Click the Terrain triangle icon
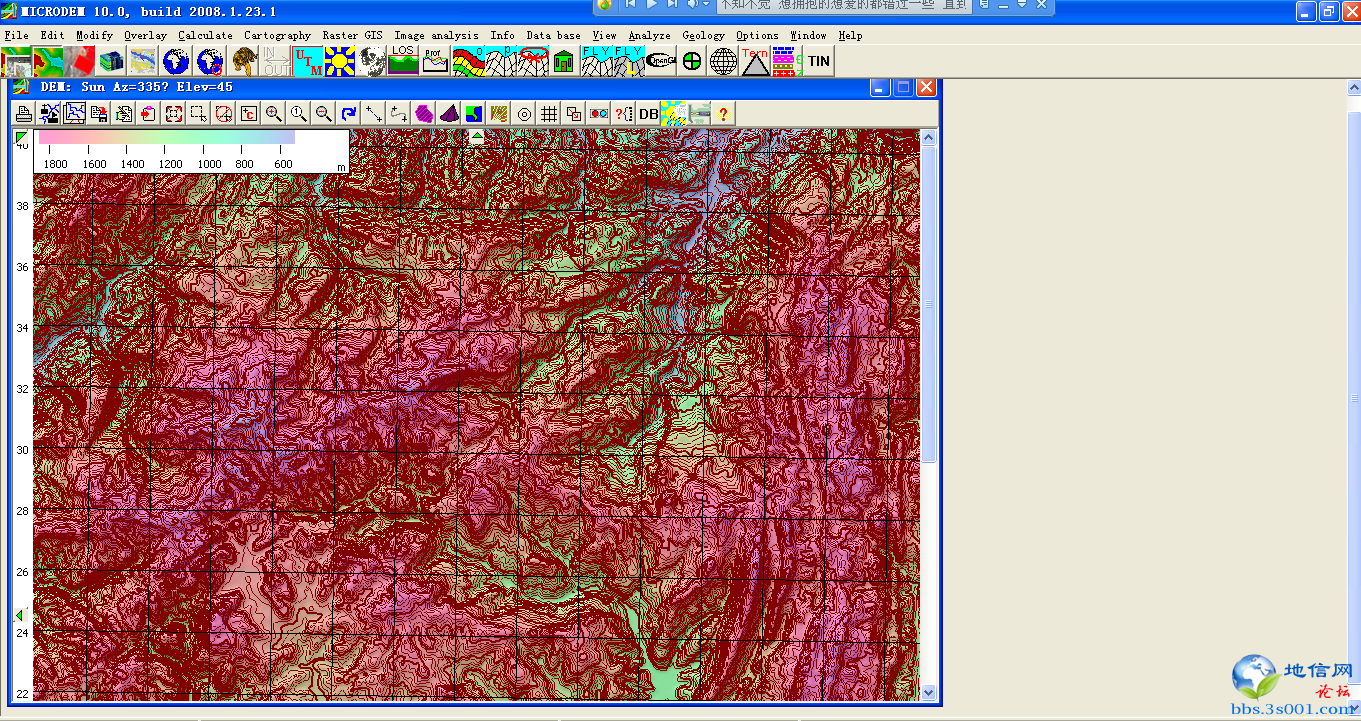The height and width of the screenshot is (721, 1361). [x=755, y=61]
